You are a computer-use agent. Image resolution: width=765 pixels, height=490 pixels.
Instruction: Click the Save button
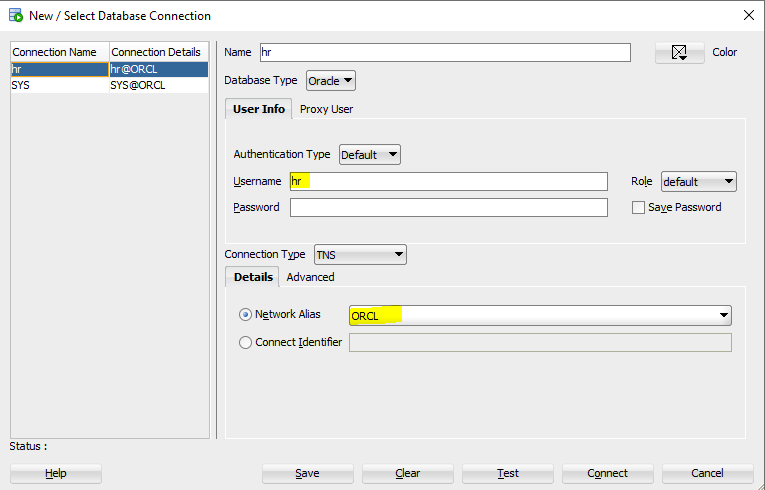click(307, 473)
